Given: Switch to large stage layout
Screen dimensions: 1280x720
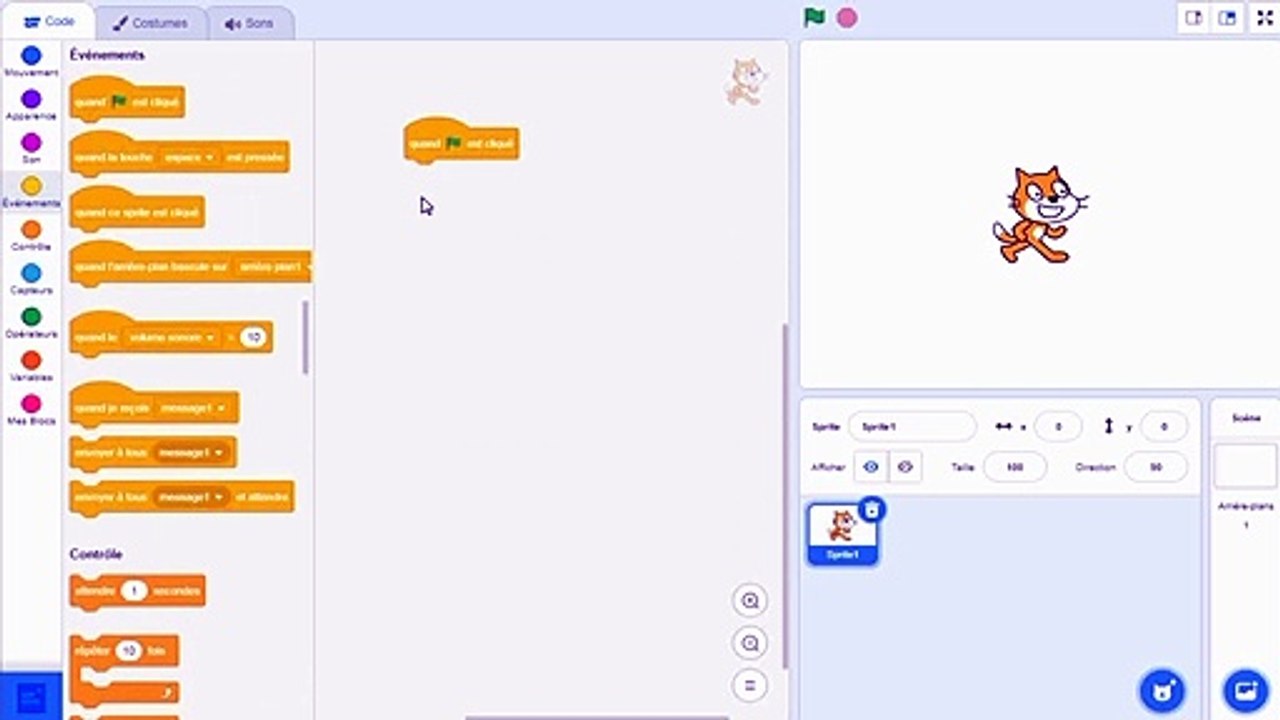Looking at the screenshot, I should click(1226, 18).
